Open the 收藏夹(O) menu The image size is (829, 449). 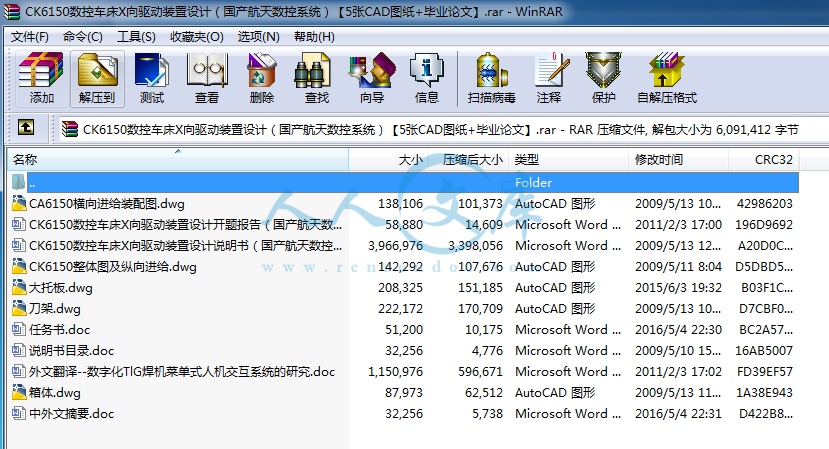coord(197,36)
